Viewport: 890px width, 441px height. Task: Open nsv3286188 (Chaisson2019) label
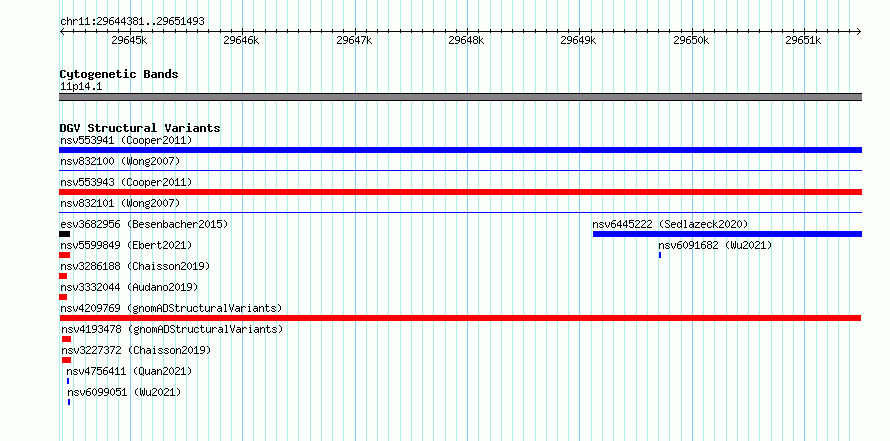coord(135,266)
